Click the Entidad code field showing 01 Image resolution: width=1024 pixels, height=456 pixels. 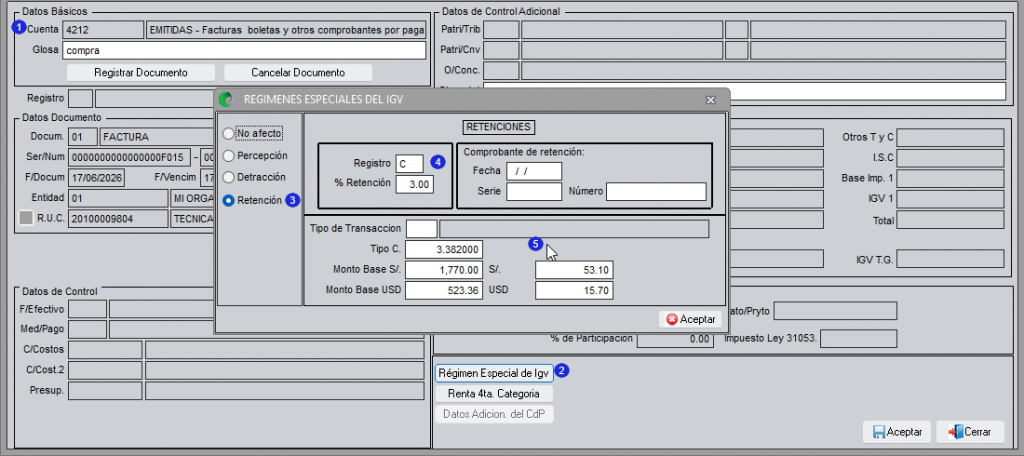tap(118, 198)
